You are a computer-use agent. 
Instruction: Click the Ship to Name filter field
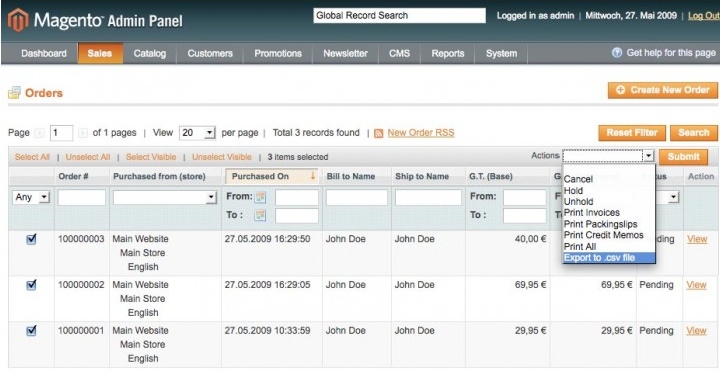[428, 197]
